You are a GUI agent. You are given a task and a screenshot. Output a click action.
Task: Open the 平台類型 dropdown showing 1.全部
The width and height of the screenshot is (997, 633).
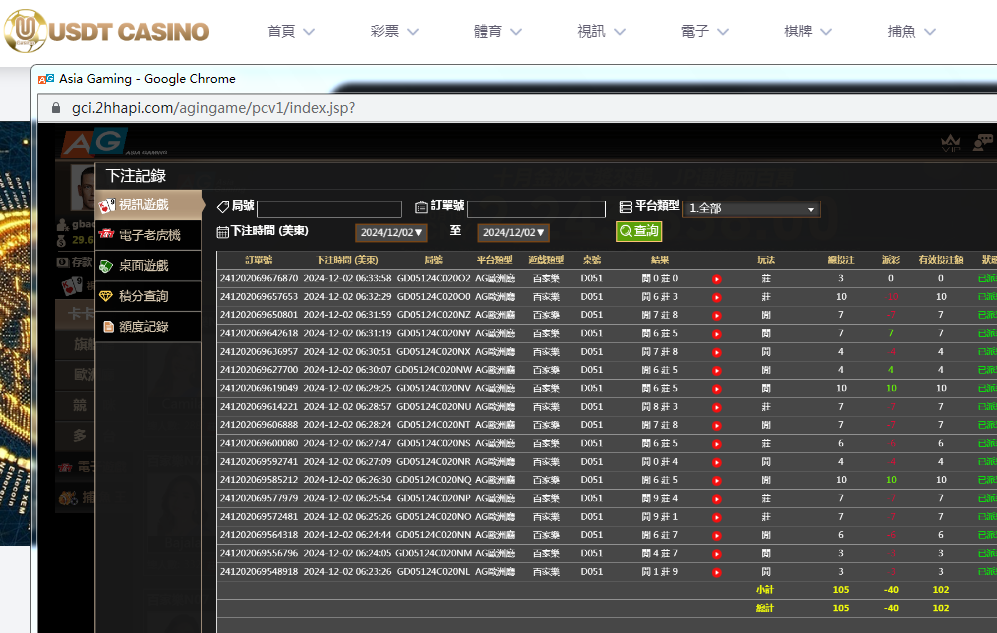(750, 209)
